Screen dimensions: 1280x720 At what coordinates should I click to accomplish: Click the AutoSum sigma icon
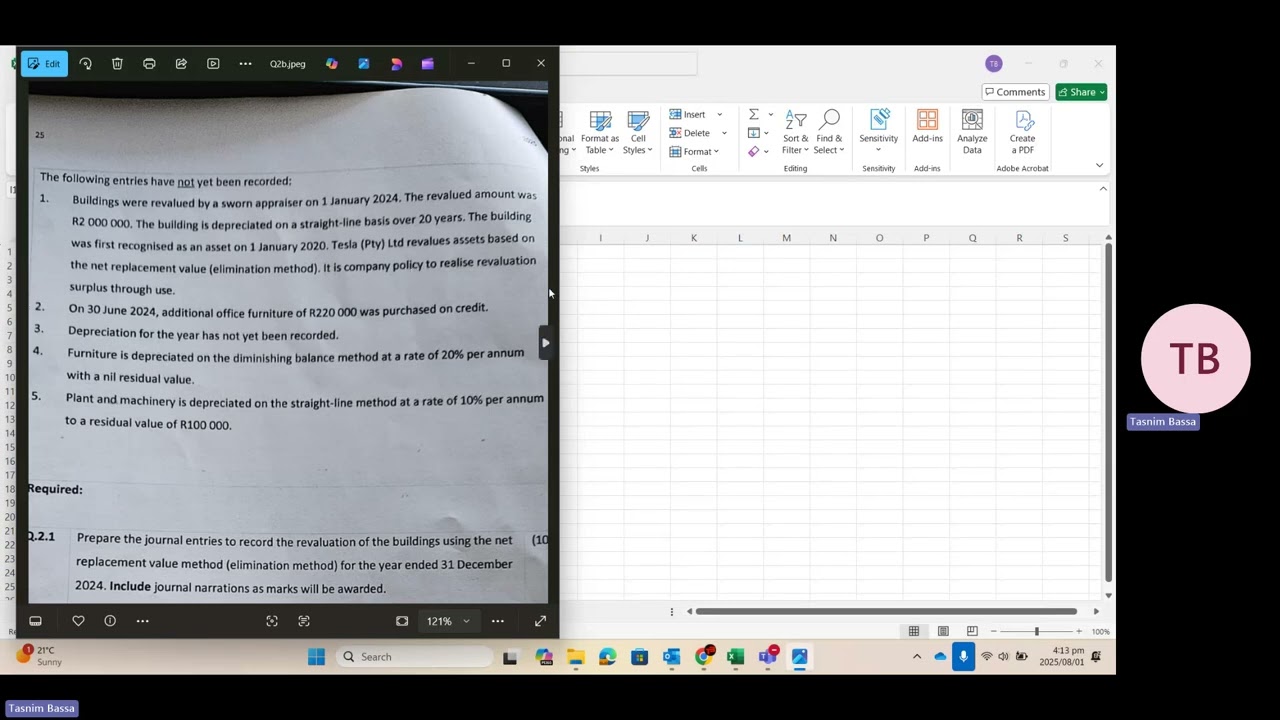coord(754,114)
